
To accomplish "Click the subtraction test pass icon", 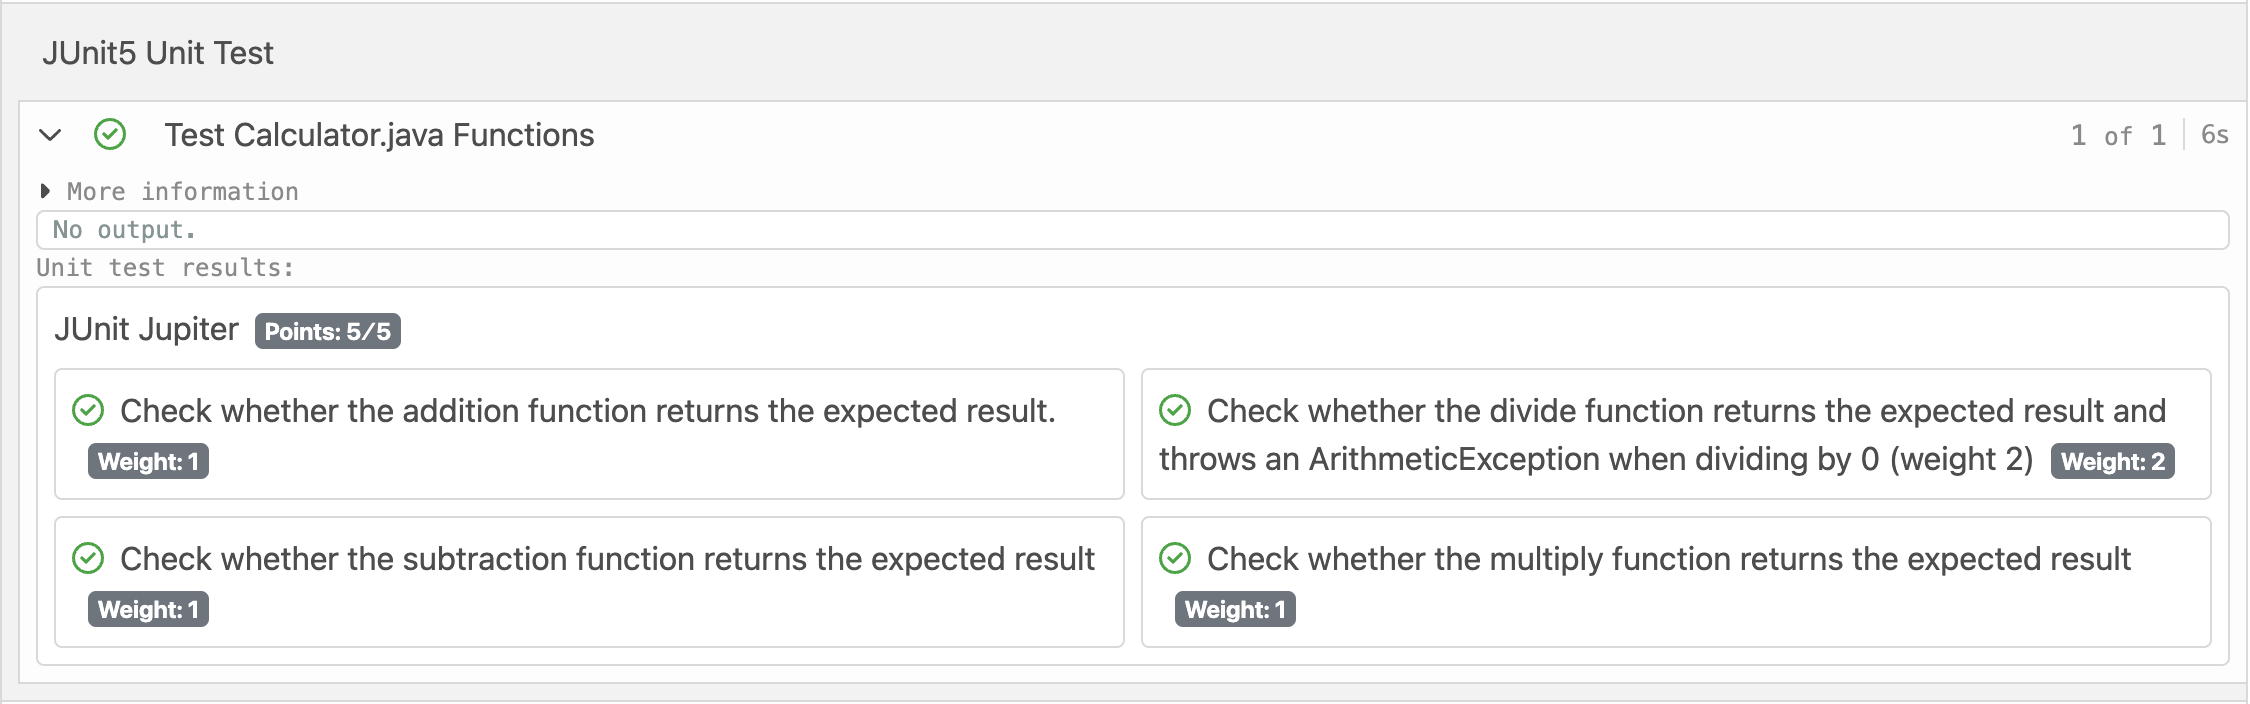I will coord(88,559).
